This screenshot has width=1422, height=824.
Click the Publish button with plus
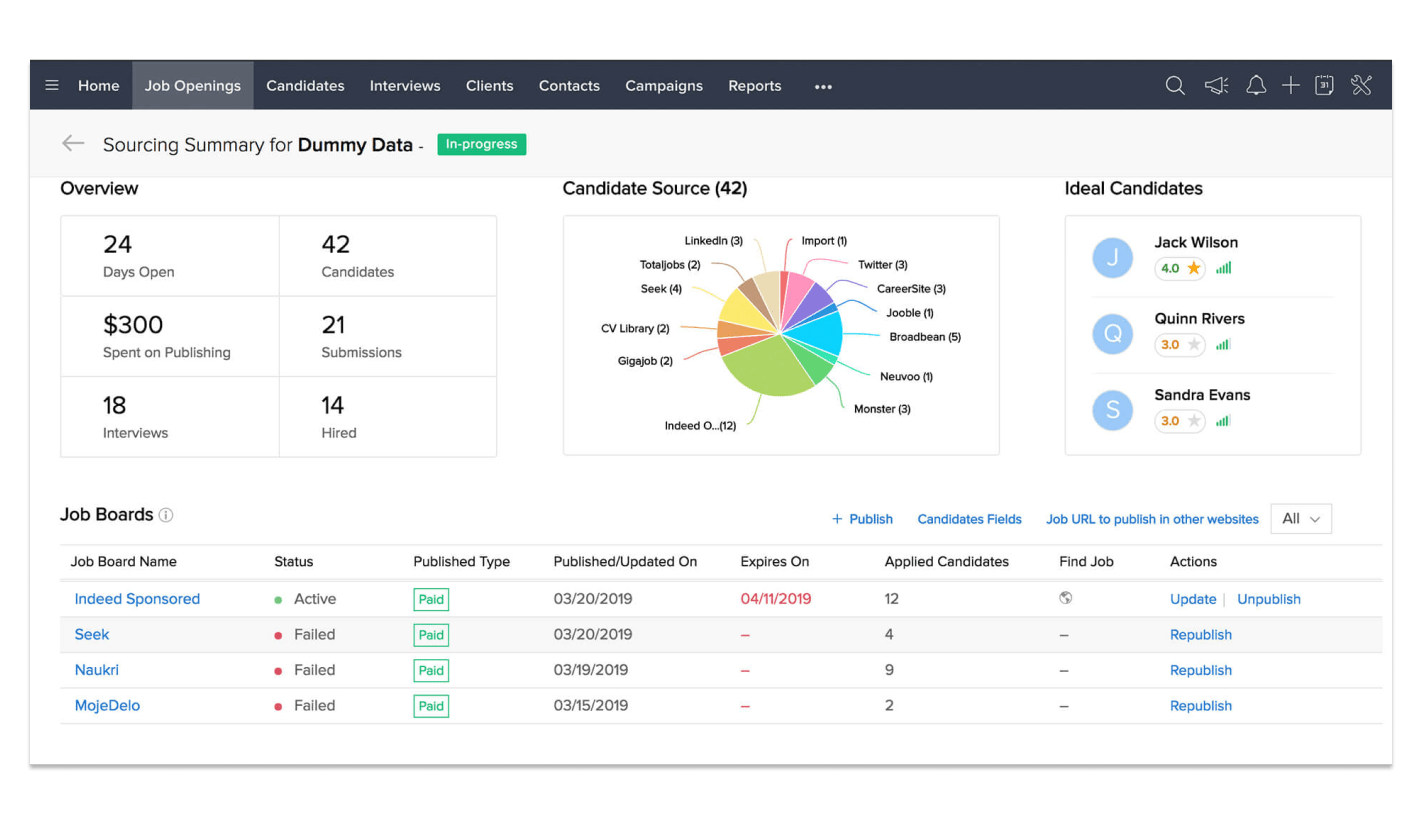pyautogui.click(x=862, y=519)
